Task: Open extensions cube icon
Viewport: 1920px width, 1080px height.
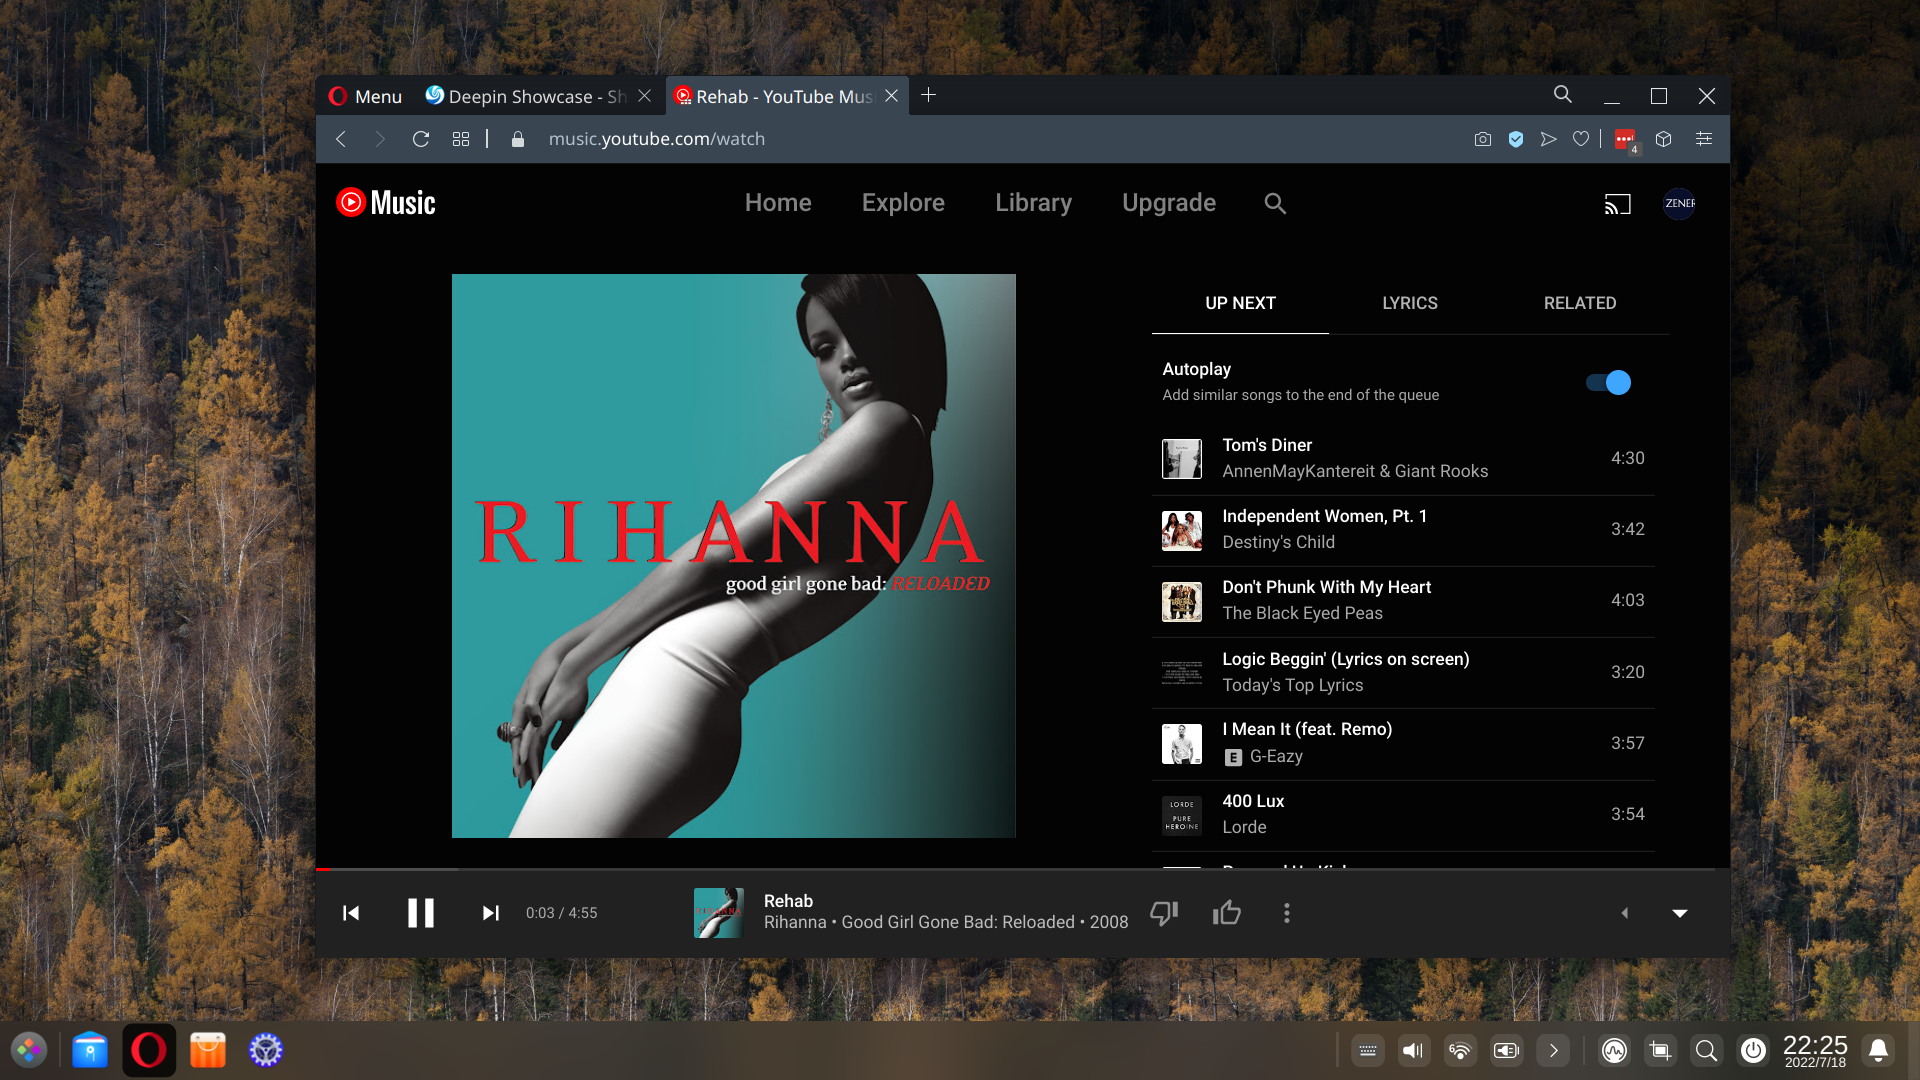Action: [1664, 139]
